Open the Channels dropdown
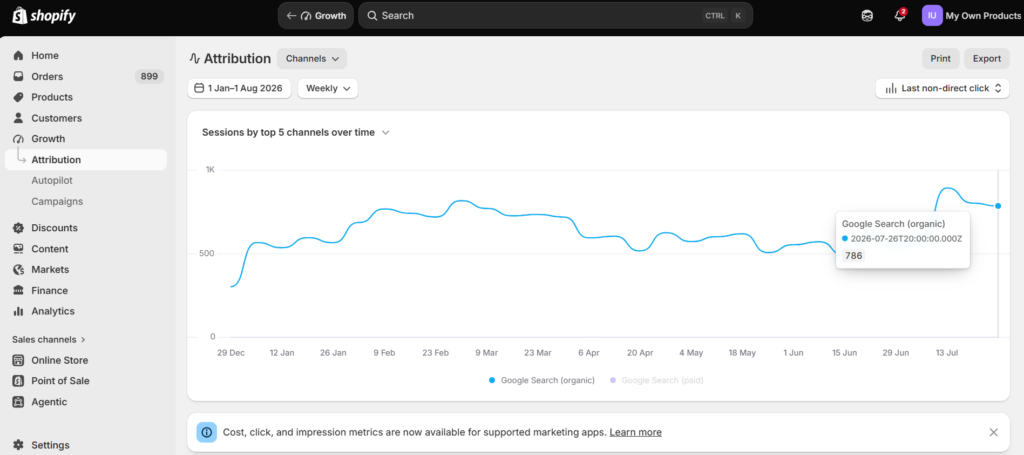The image size is (1024, 455). 312,59
